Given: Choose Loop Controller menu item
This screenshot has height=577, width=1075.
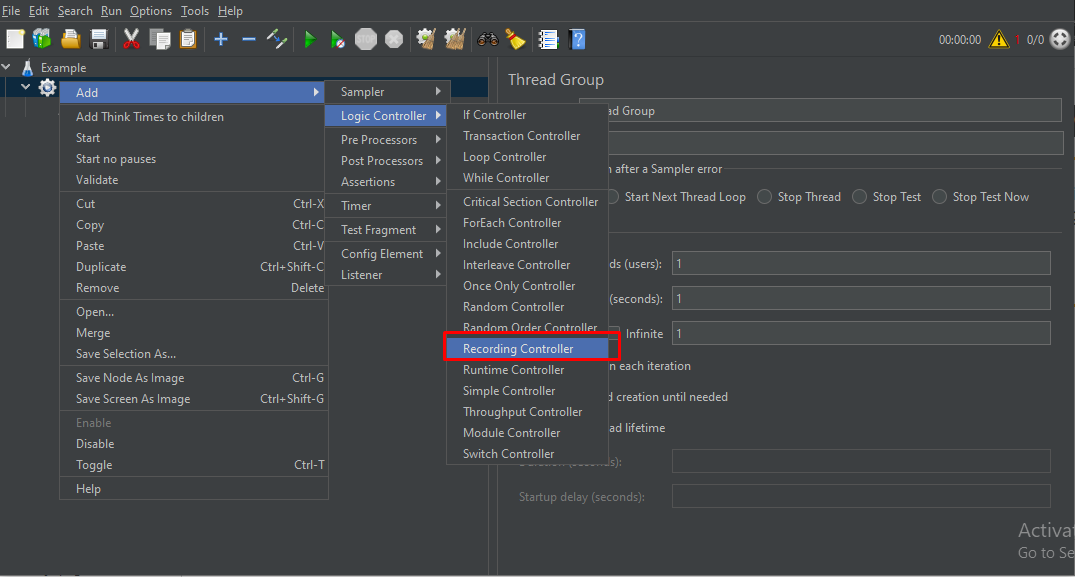Looking at the screenshot, I should [x=527, y=157].
